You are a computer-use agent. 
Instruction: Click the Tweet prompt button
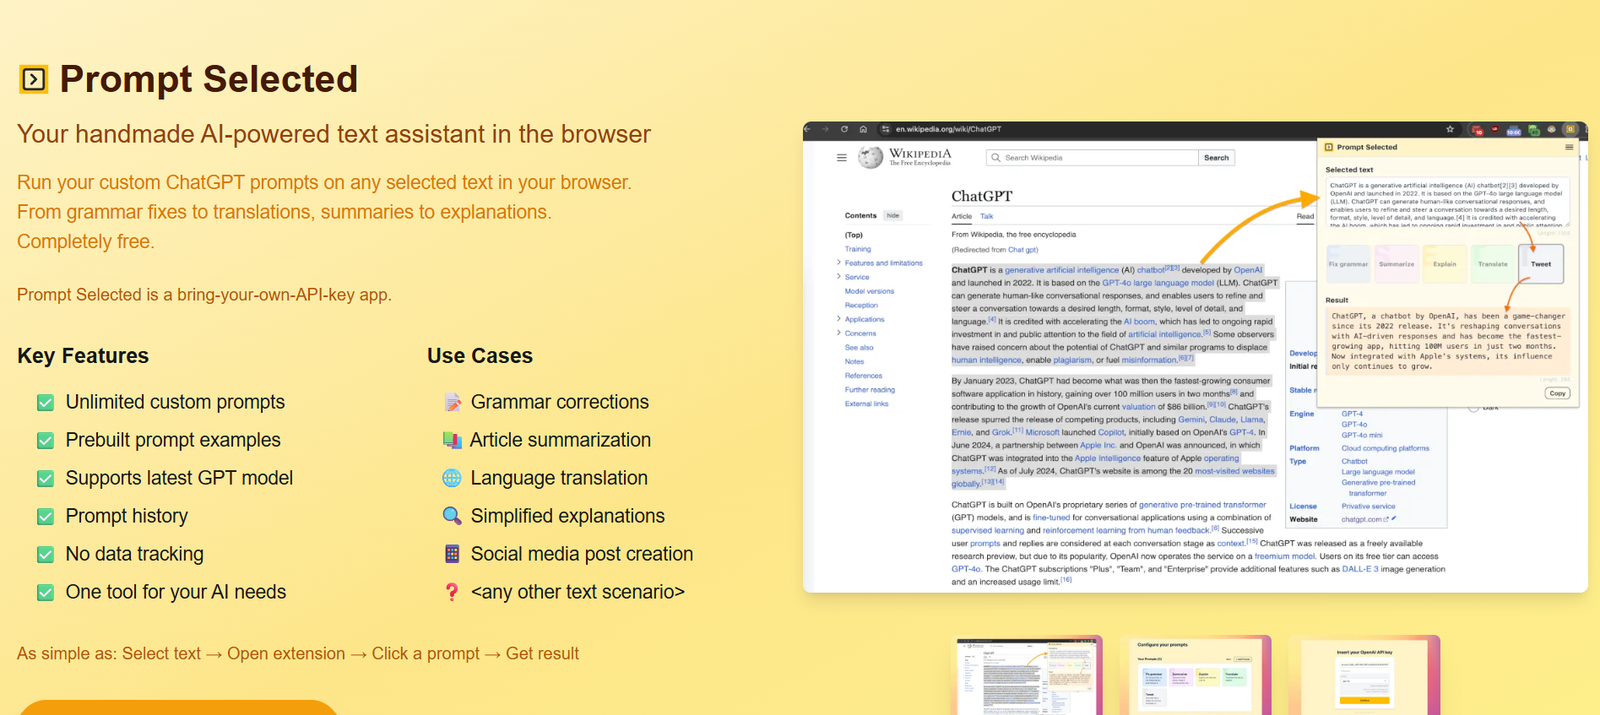point(1540,264)
